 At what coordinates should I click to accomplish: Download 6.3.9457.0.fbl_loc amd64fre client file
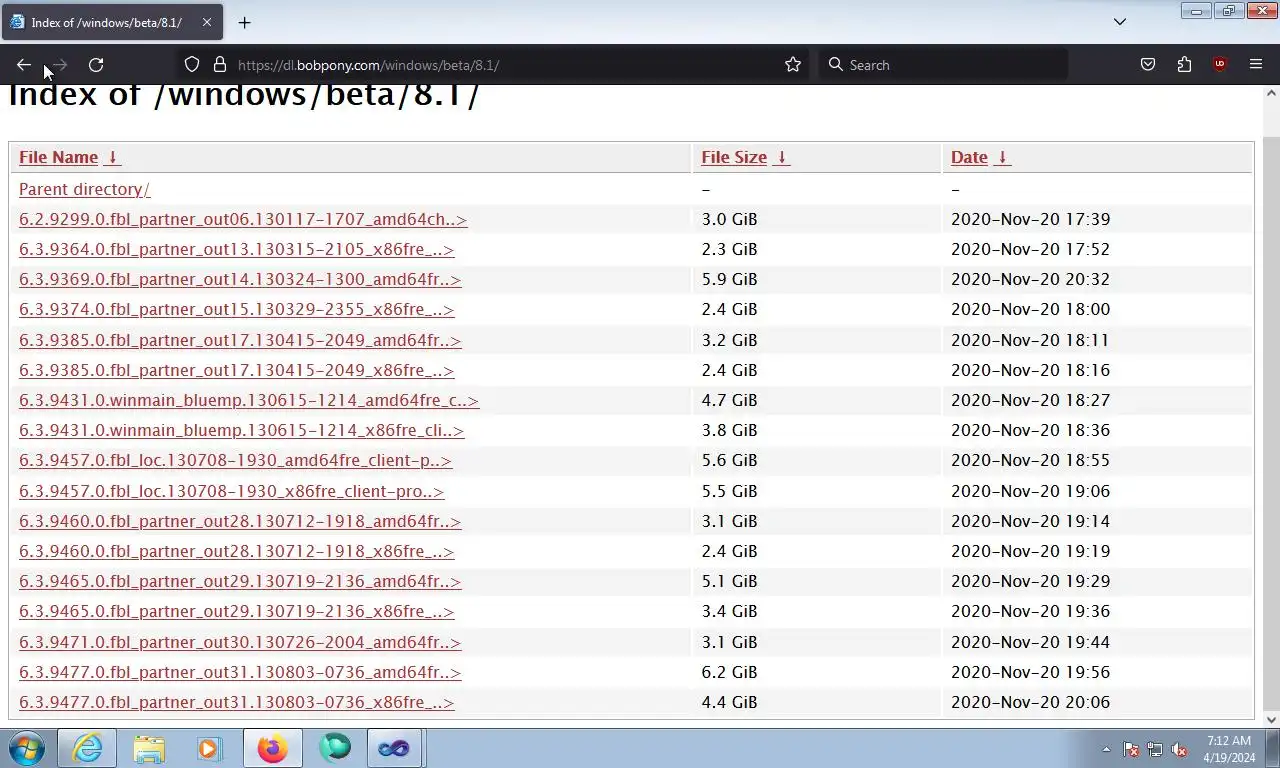point(235,460)
